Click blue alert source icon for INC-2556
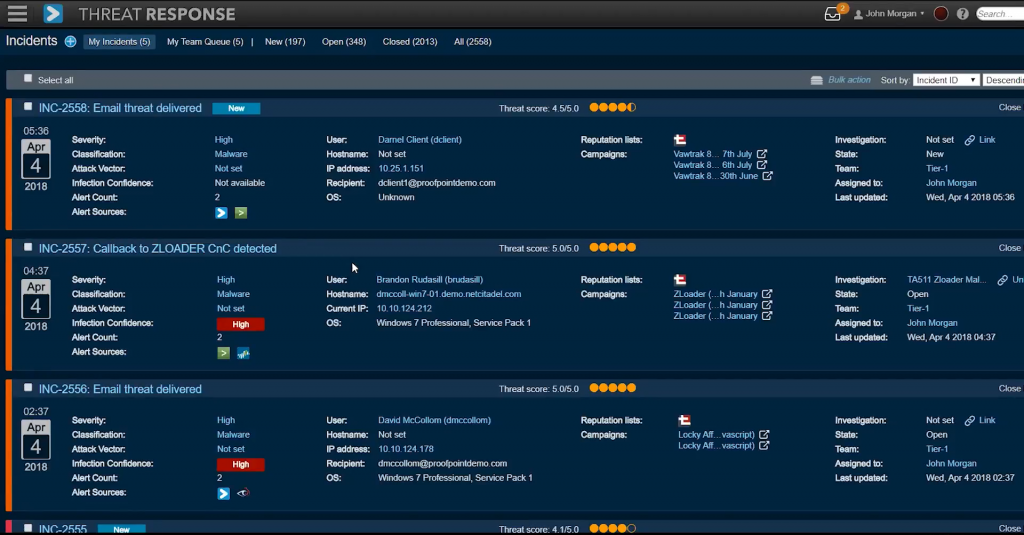 coord(223,494)
